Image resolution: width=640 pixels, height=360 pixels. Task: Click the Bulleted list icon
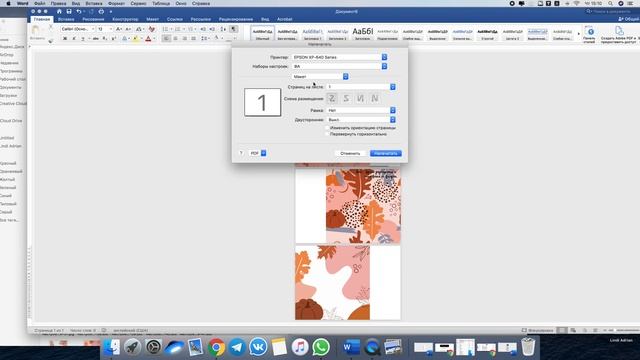[x=165, y=29]
